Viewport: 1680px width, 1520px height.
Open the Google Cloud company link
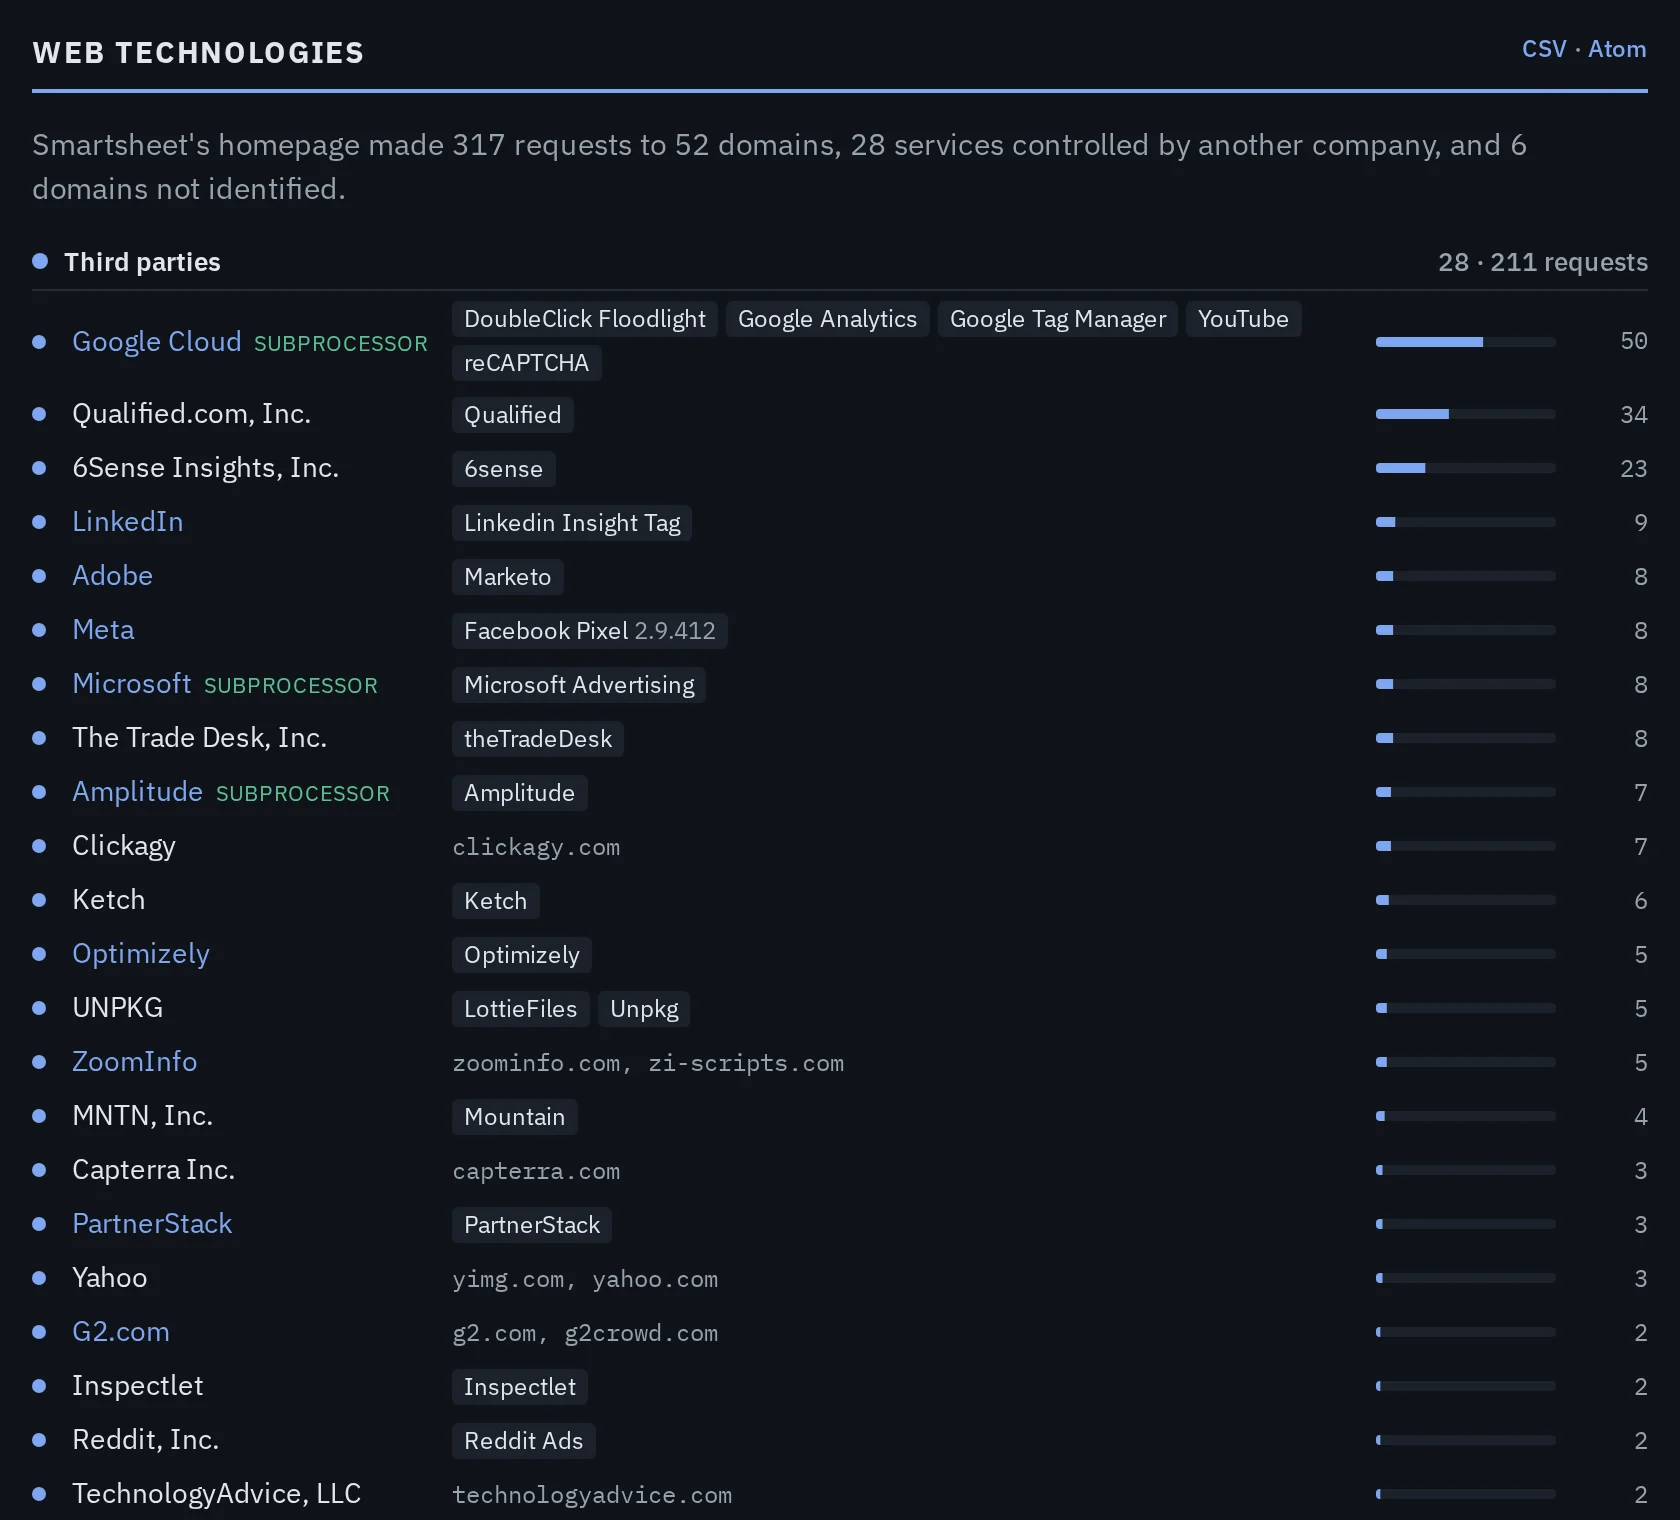point(157,342)
